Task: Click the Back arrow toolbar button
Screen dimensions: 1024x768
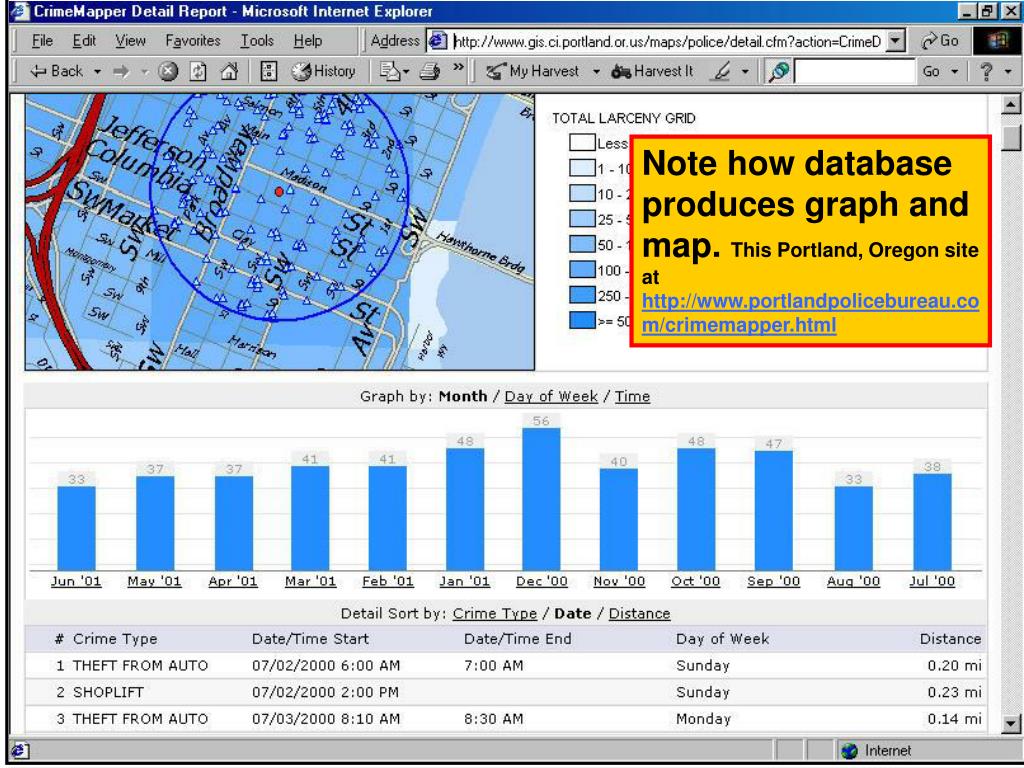Action: (56, 71)
